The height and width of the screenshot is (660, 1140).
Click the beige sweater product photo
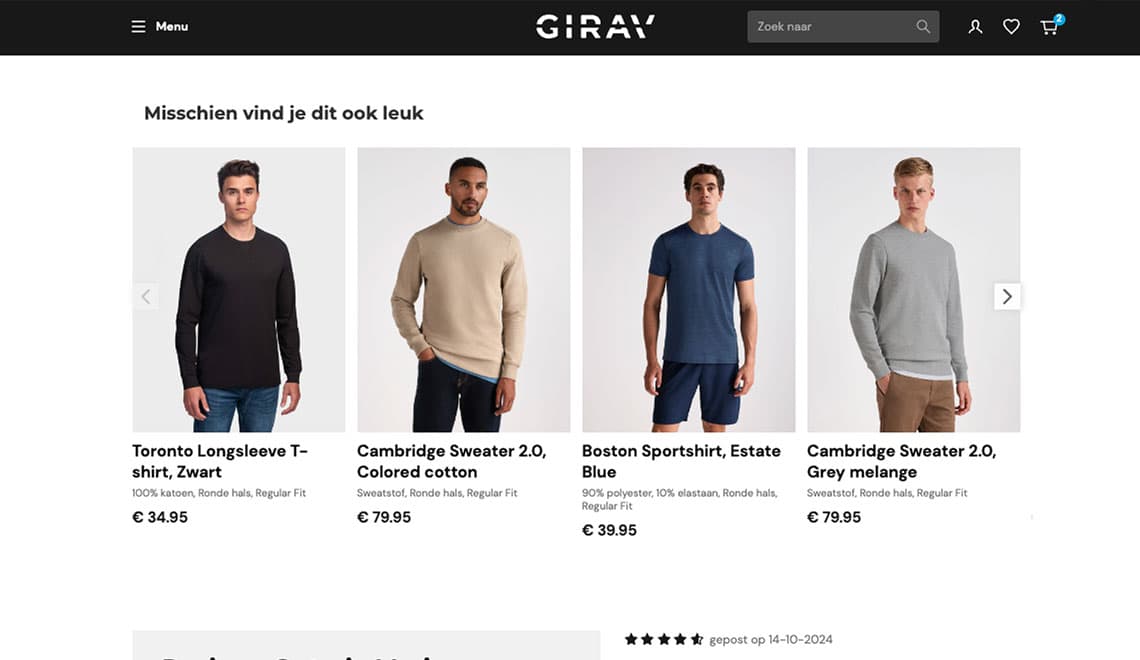(464, 290)
